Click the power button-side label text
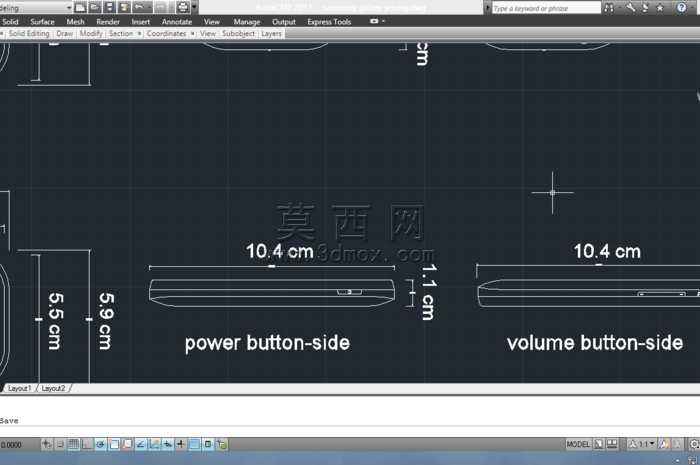700x465 pixels. pyautogui.click(x=267, y=343)
